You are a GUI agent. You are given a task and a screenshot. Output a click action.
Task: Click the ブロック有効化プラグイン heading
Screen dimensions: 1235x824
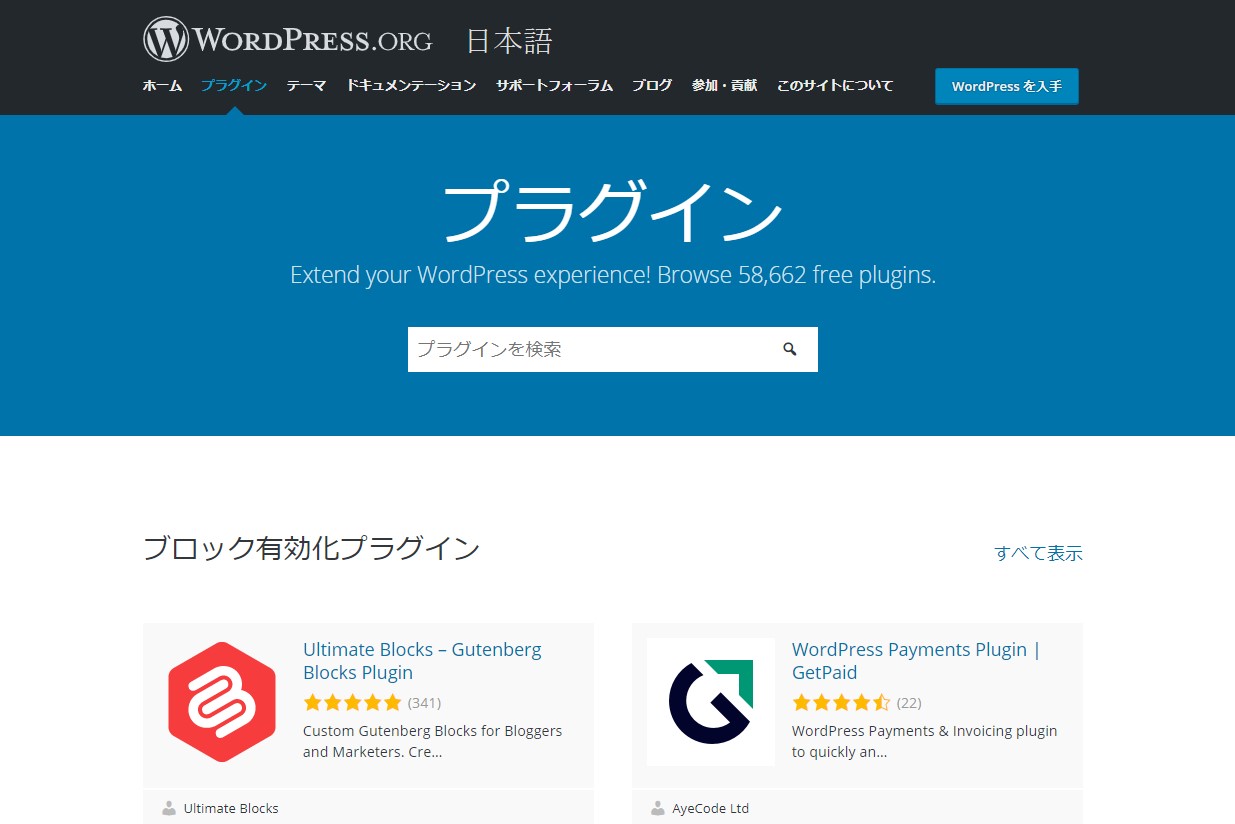(x=312, y=548)
